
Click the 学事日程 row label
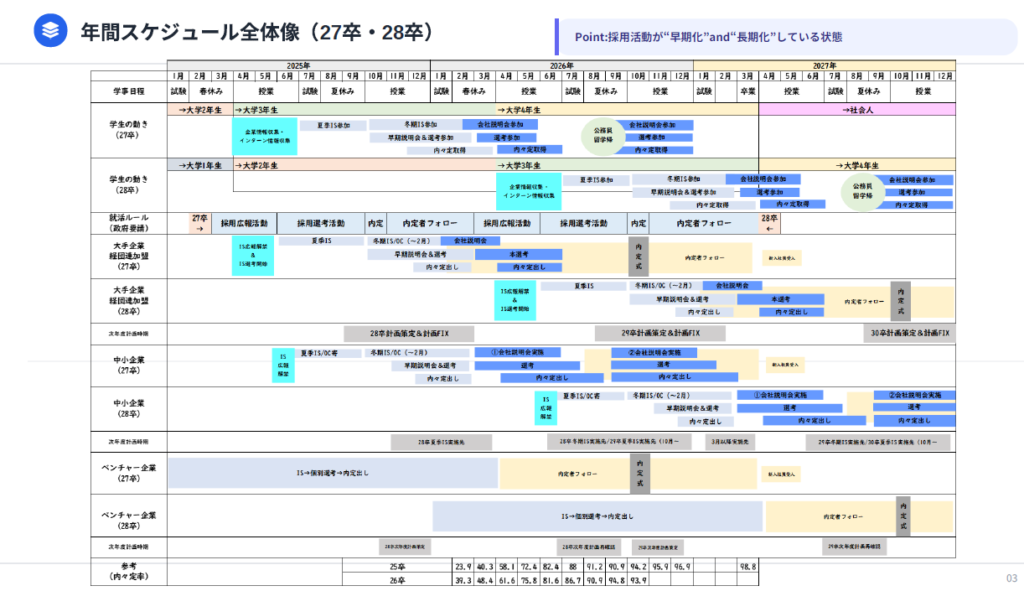(129, 90)
